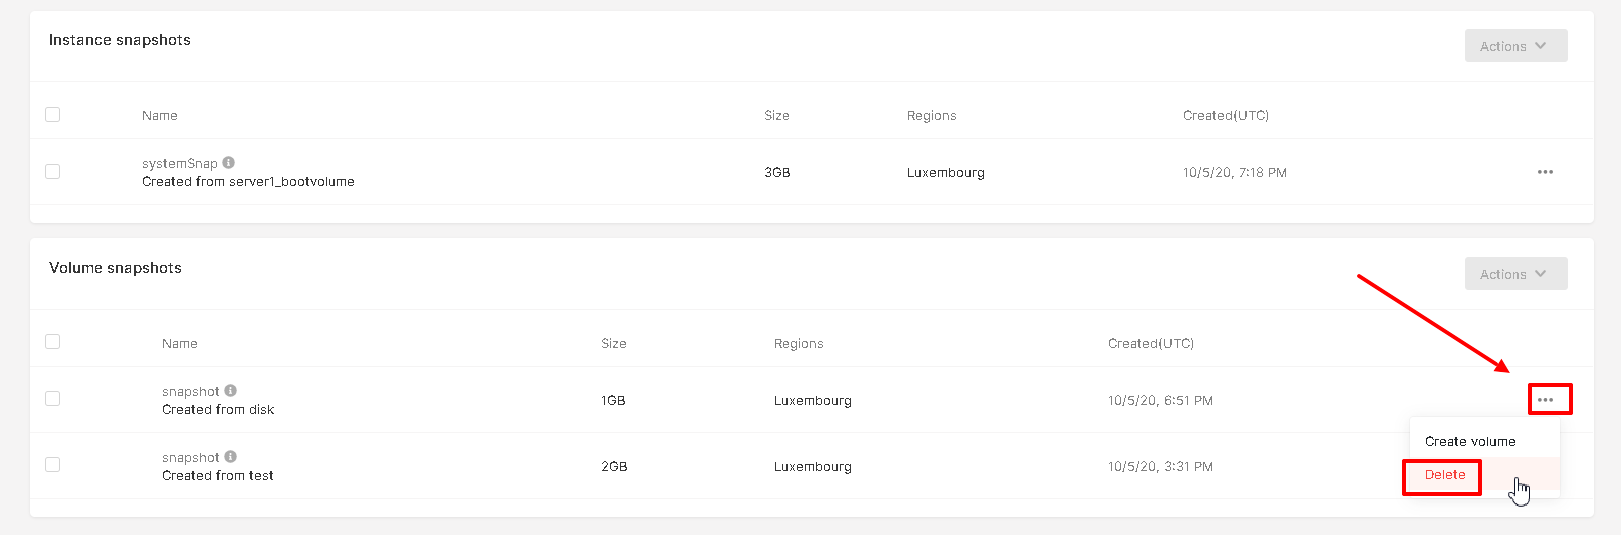Click the systemSnap snapshot name
Screen dimensions: 1621x535
(x=180, y=163)
